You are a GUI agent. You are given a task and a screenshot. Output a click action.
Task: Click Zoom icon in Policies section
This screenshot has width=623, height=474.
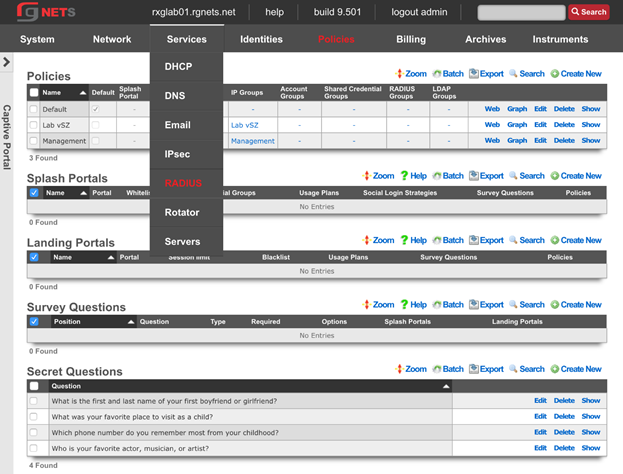[400, 74]
